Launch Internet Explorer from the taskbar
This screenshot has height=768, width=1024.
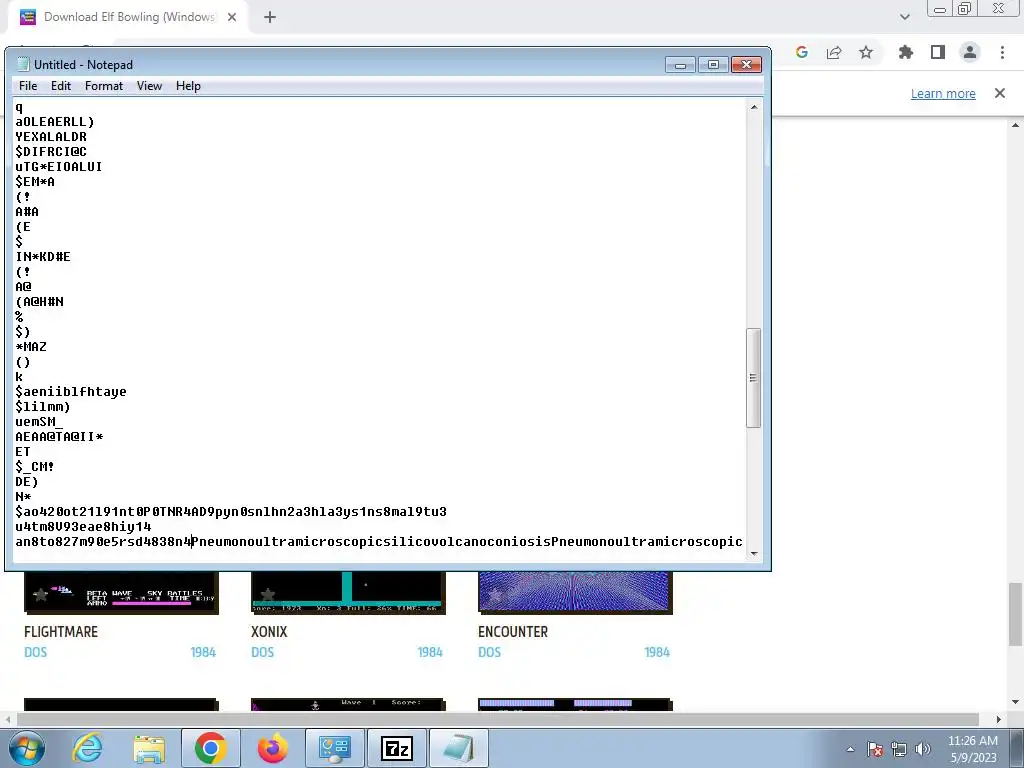(87, 748)
